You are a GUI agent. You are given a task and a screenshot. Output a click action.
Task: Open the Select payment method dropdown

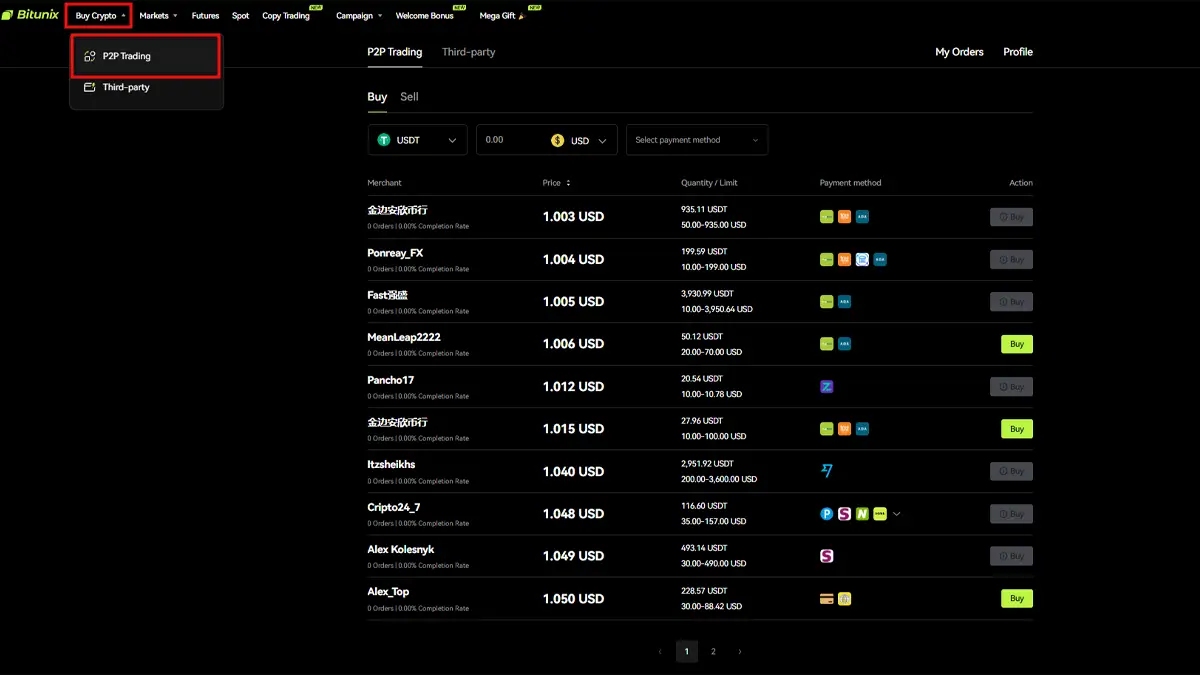tap(697, 140)
